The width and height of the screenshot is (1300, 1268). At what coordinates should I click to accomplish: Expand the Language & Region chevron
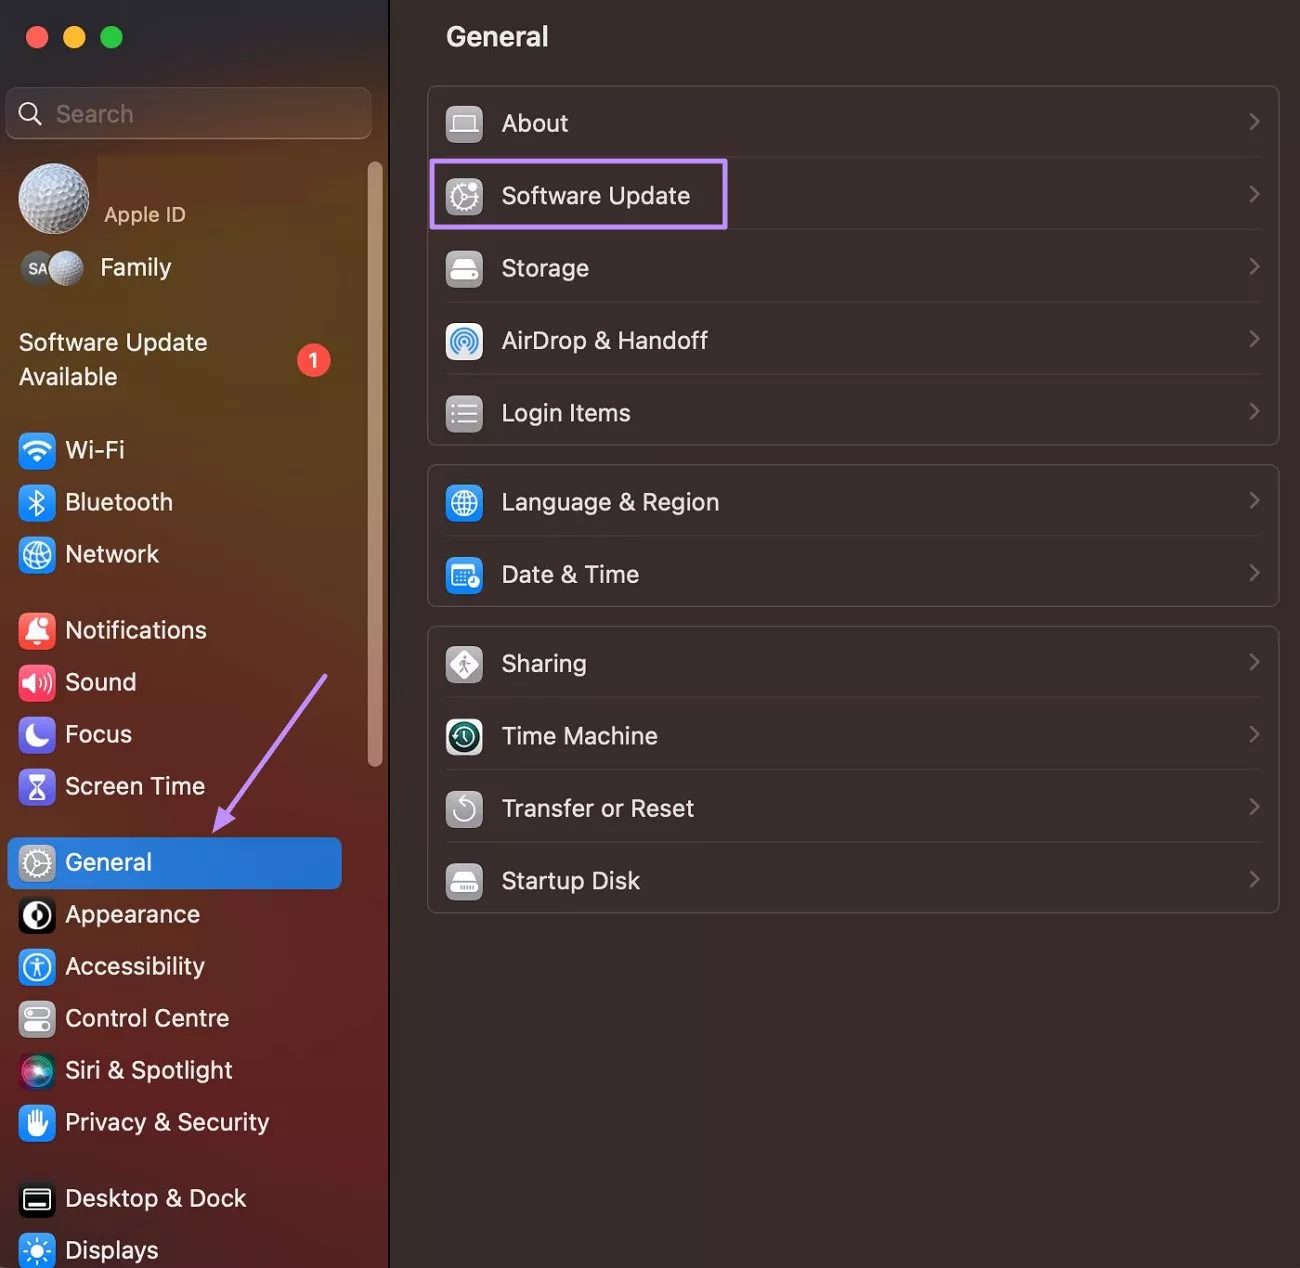pos(1254,500)
